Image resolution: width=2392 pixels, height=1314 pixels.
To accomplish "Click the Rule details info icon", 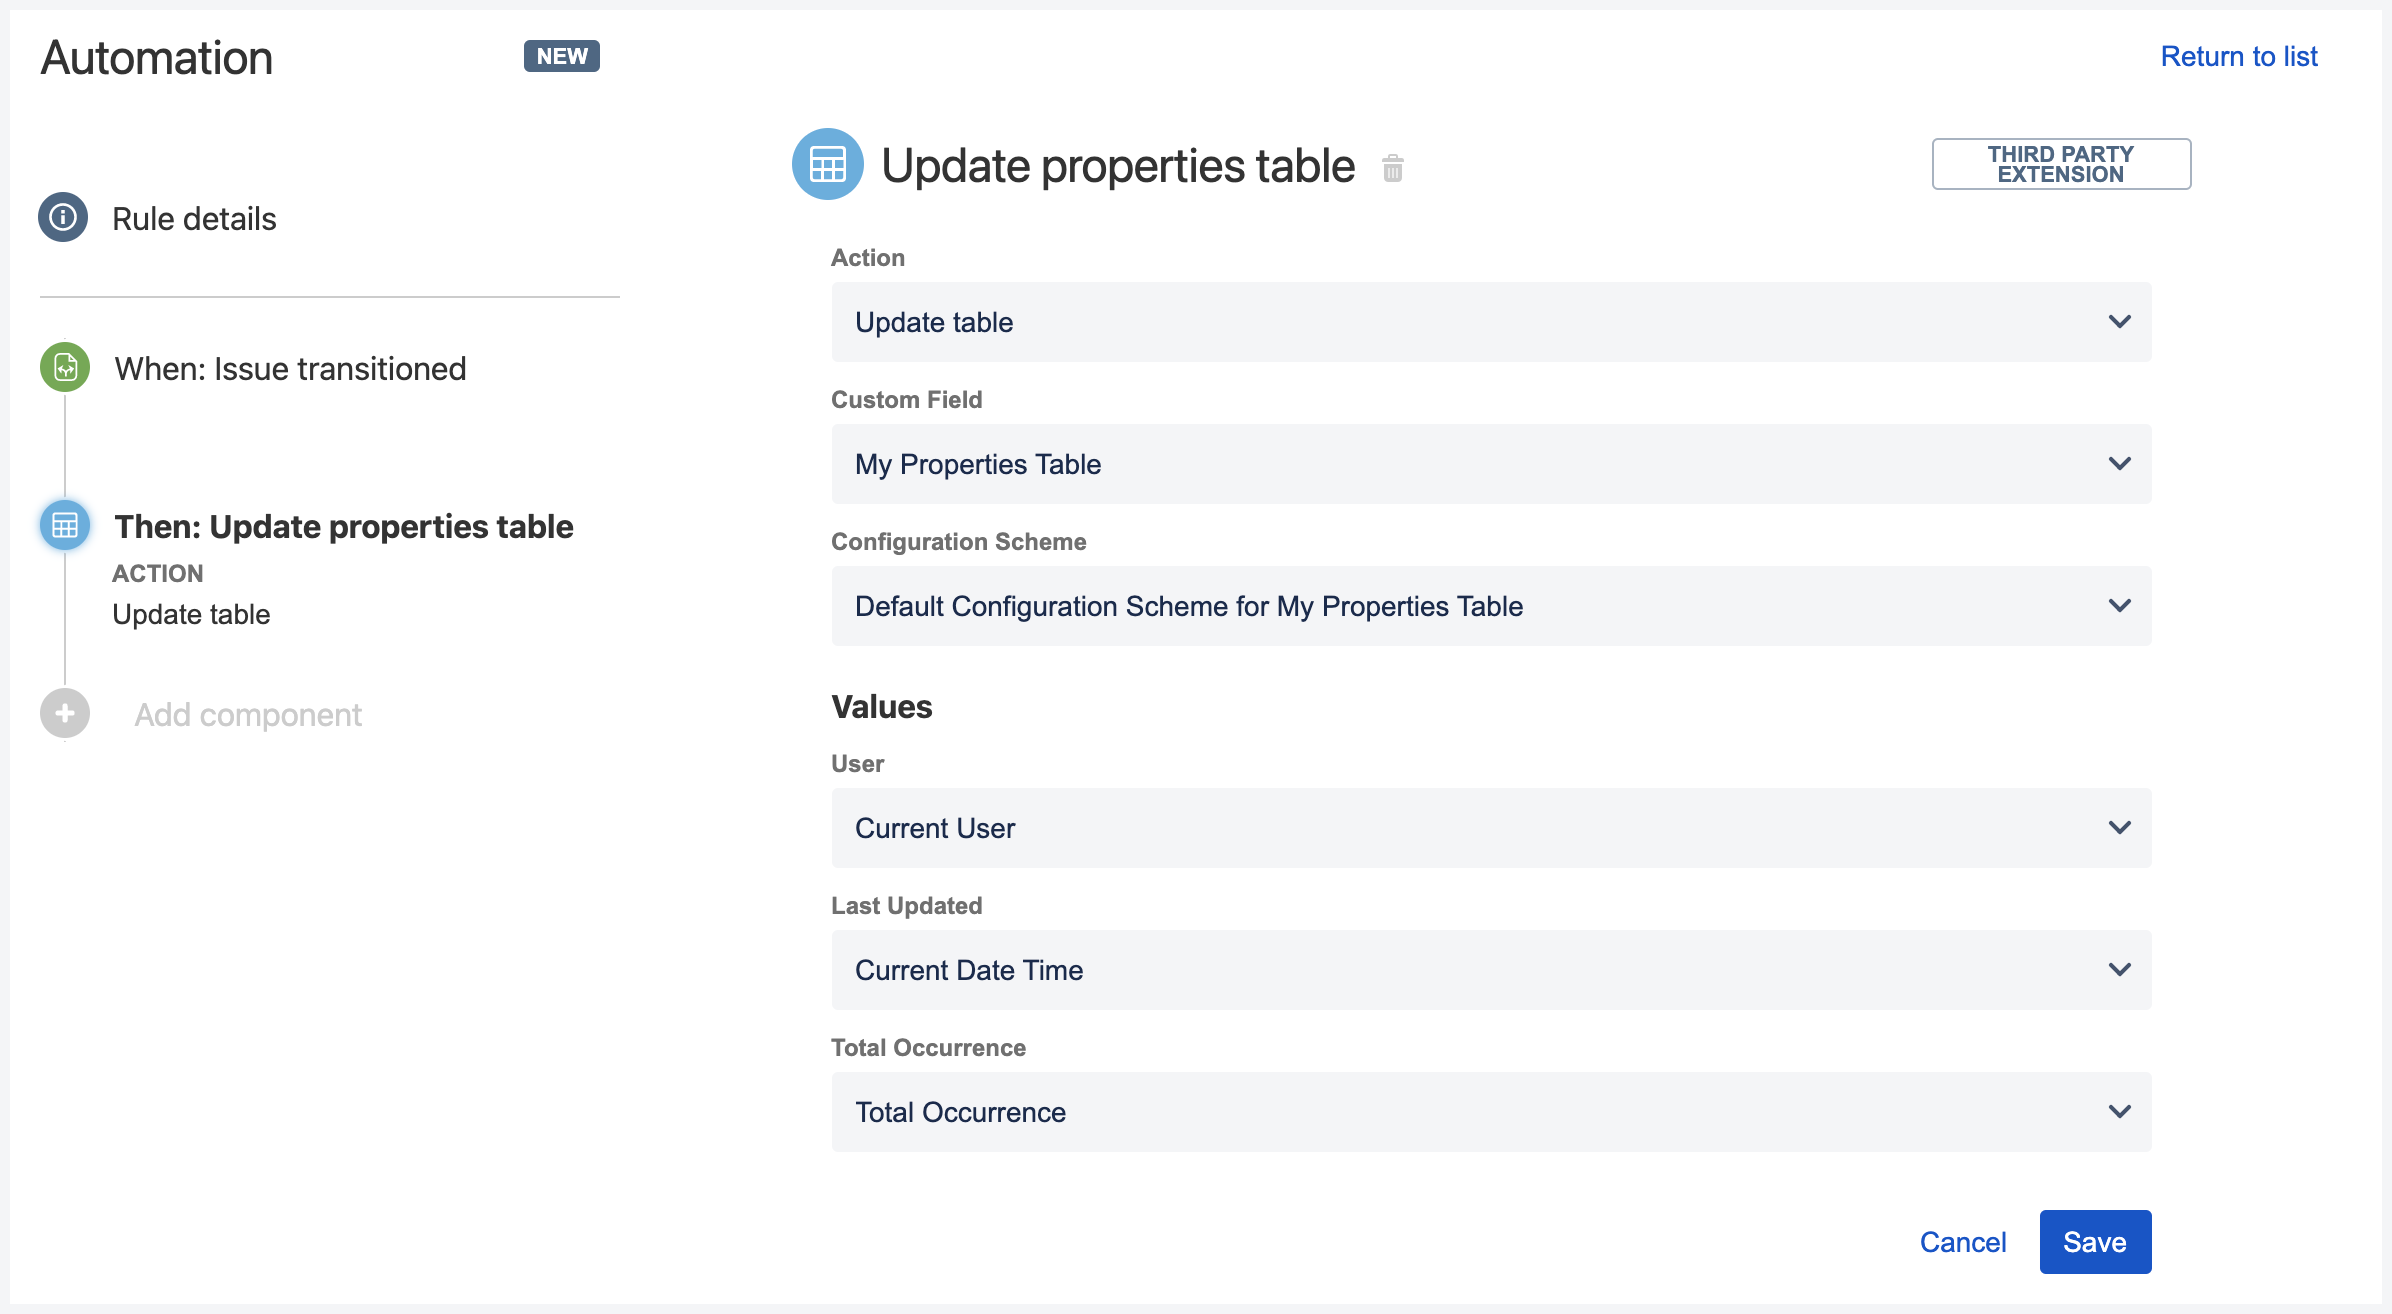I will click(x=63, y=217).
